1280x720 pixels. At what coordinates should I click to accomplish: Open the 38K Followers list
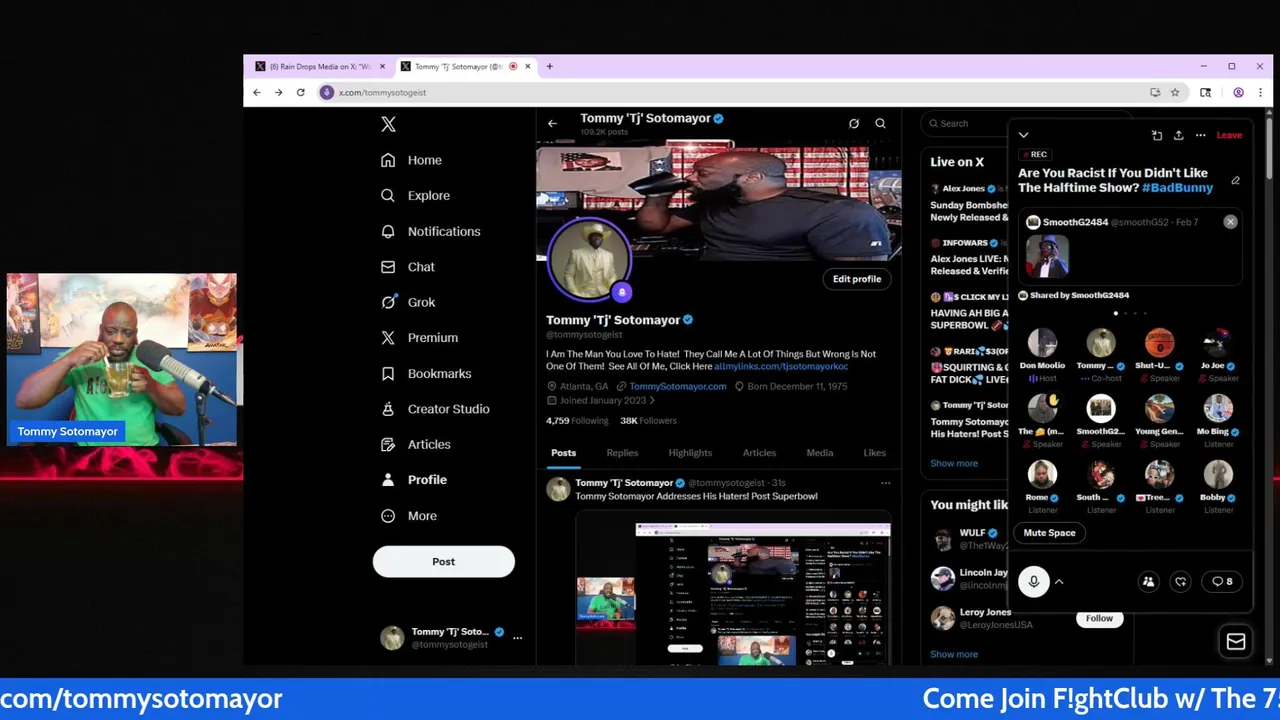(x=648, y=421)
